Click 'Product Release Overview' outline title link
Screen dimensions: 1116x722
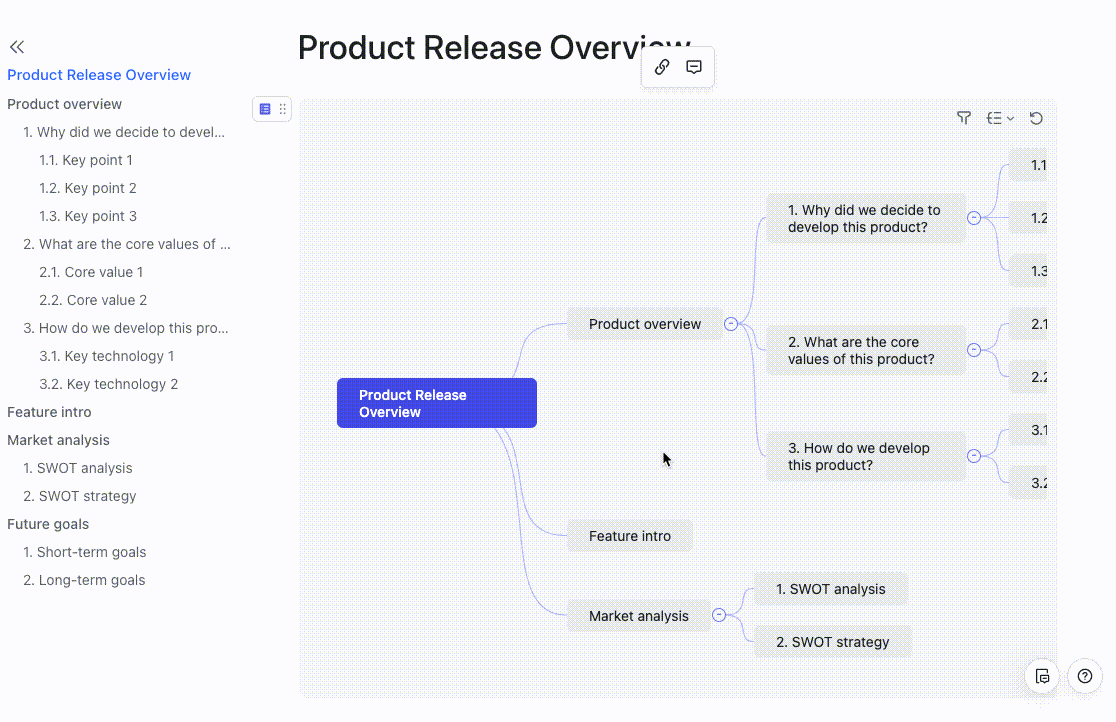point(99,75)
